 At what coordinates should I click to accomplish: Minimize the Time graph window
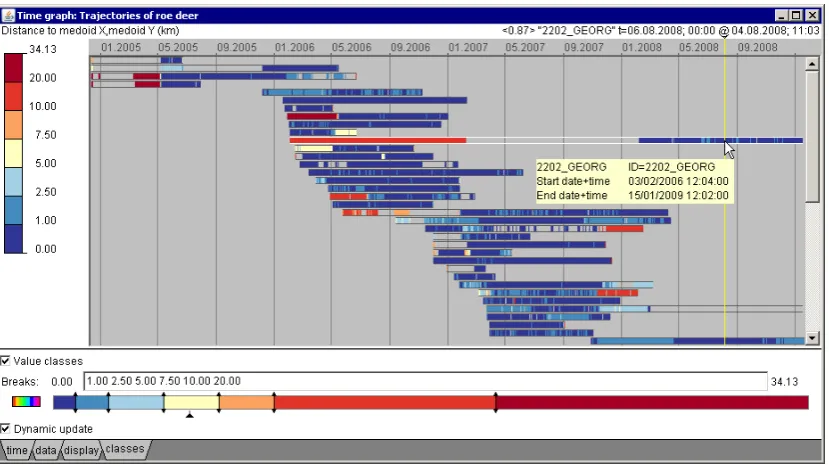(782, 15)
